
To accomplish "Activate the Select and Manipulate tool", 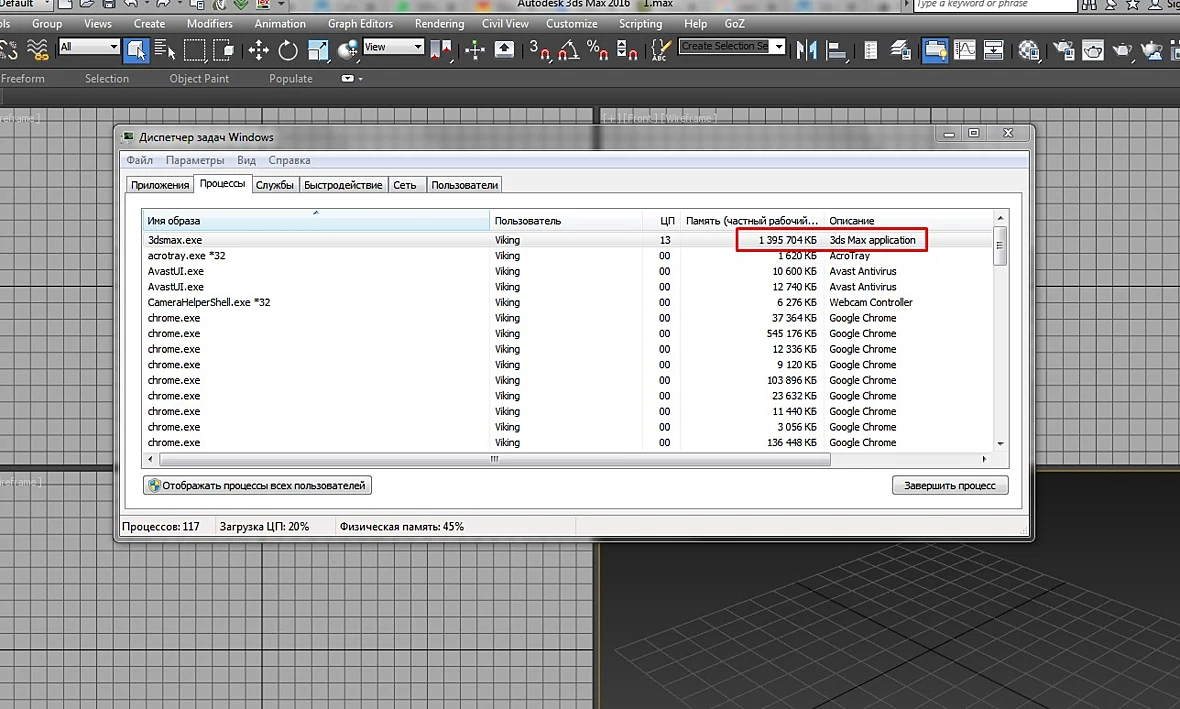I will [x=475, y=50].
